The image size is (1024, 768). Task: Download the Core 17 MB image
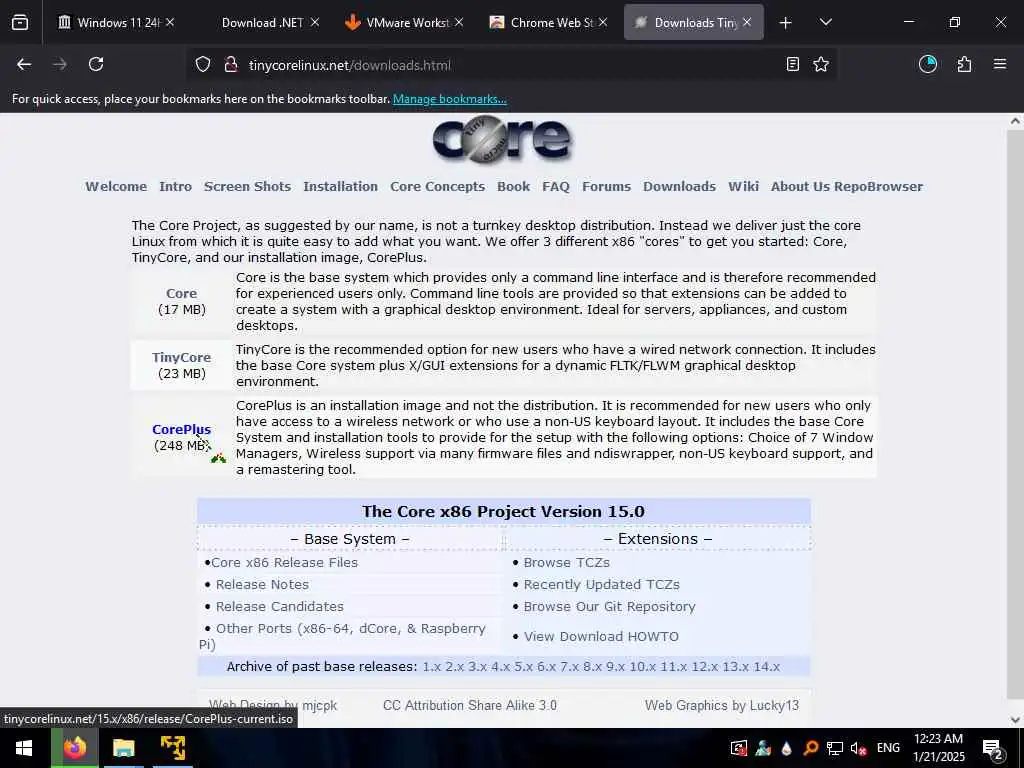click(x=182, y=294)
